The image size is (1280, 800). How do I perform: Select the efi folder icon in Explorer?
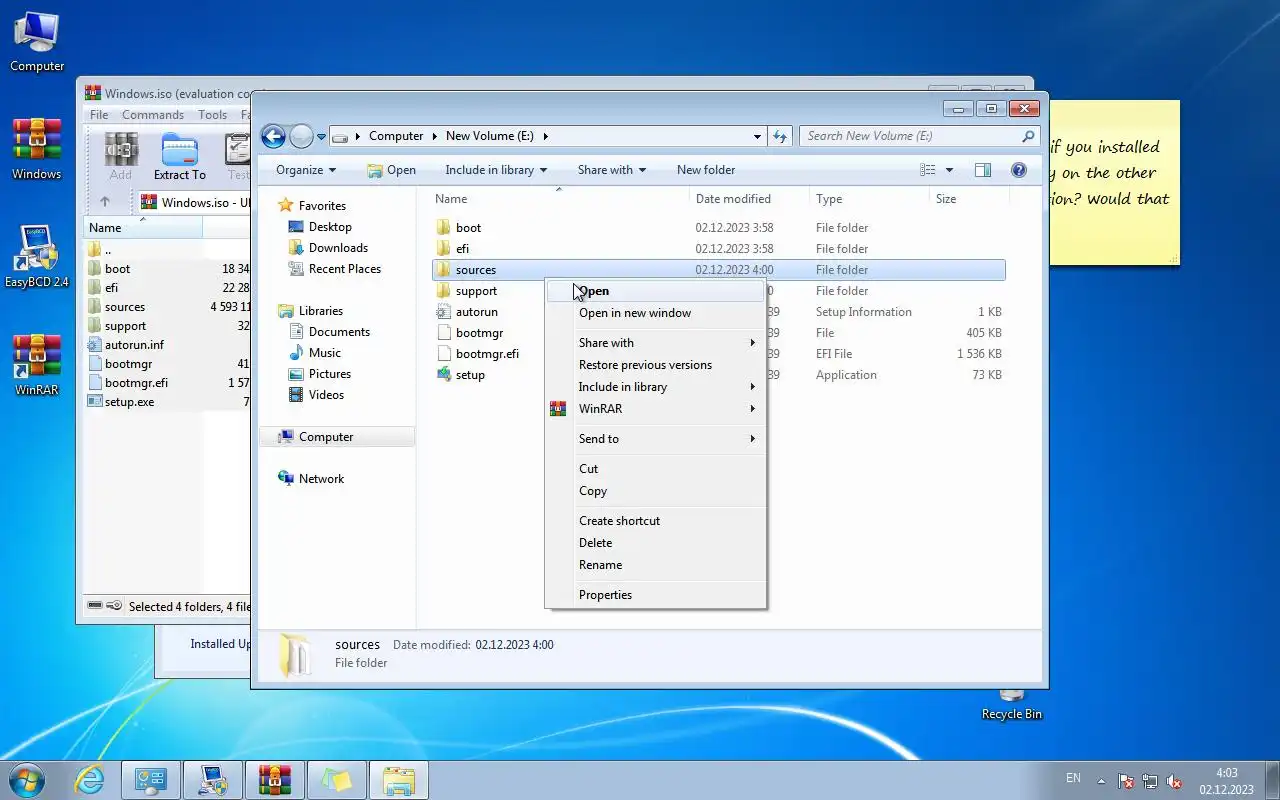[444, 249]
